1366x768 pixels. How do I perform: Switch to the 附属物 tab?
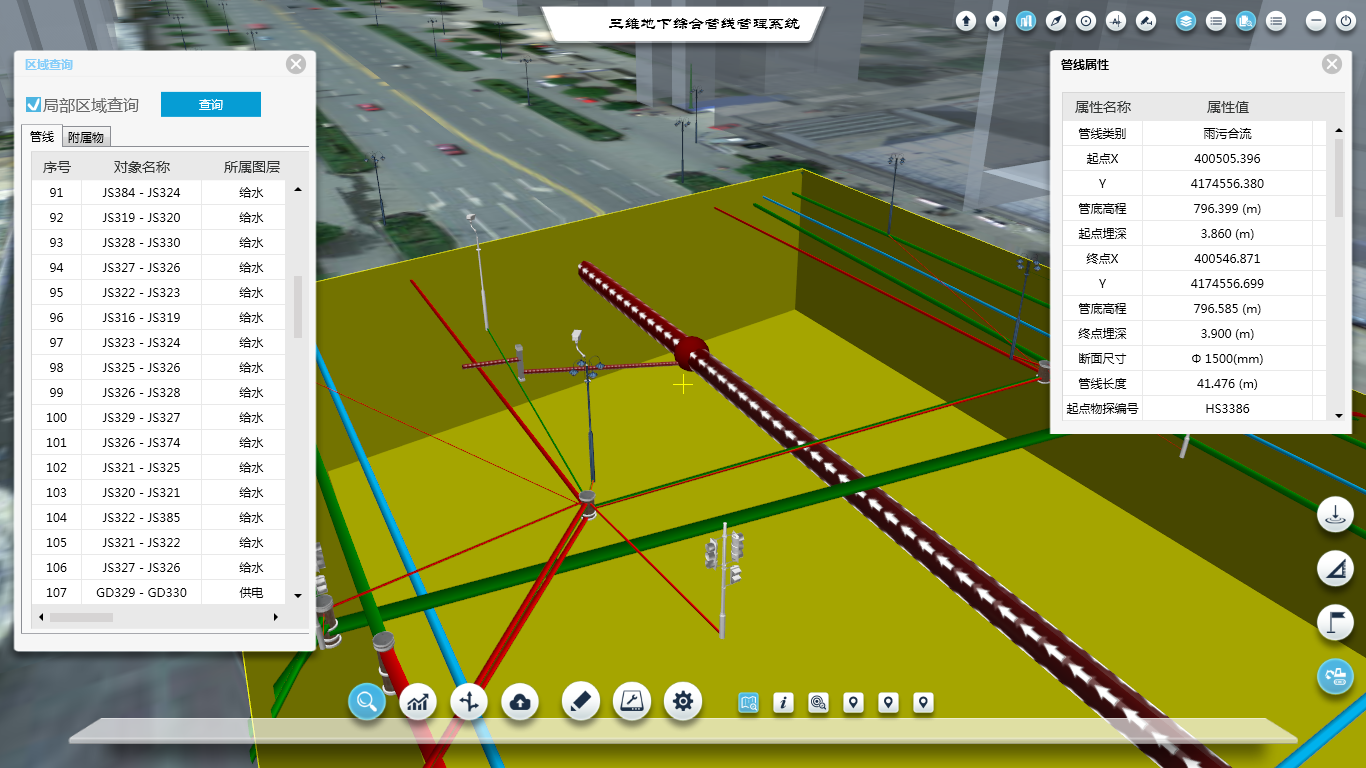pos(87,137)
